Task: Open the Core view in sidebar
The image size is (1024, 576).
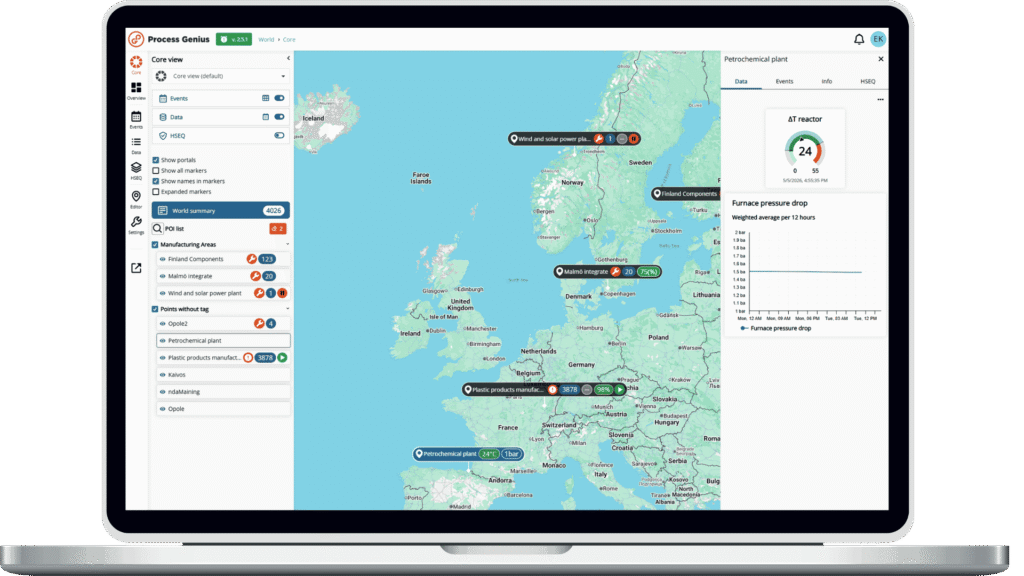Action: [136, 64]
